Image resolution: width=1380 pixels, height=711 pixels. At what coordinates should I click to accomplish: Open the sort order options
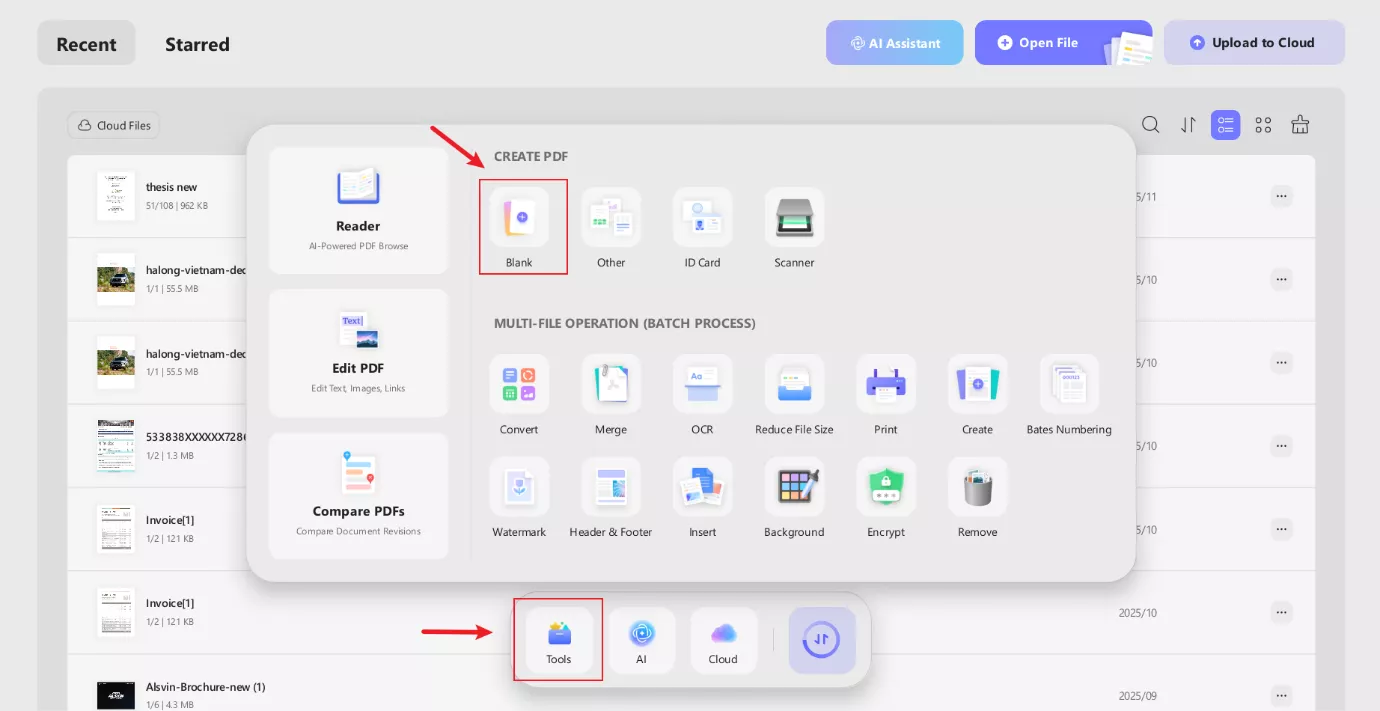pyautogui.click(x=1188, y=125)
